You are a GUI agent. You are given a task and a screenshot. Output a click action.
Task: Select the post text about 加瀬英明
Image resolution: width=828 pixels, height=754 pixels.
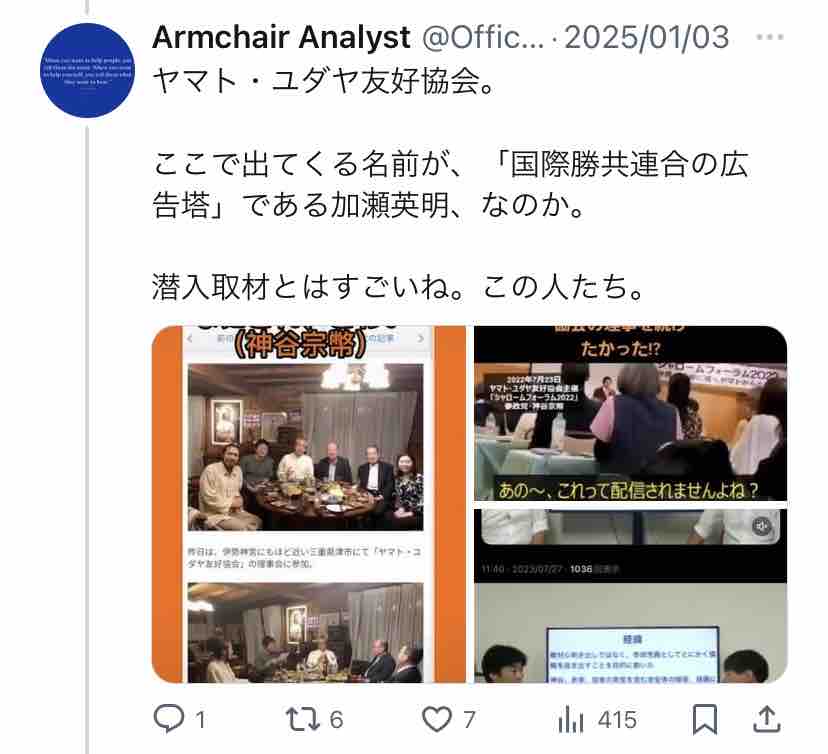point(450,184)
